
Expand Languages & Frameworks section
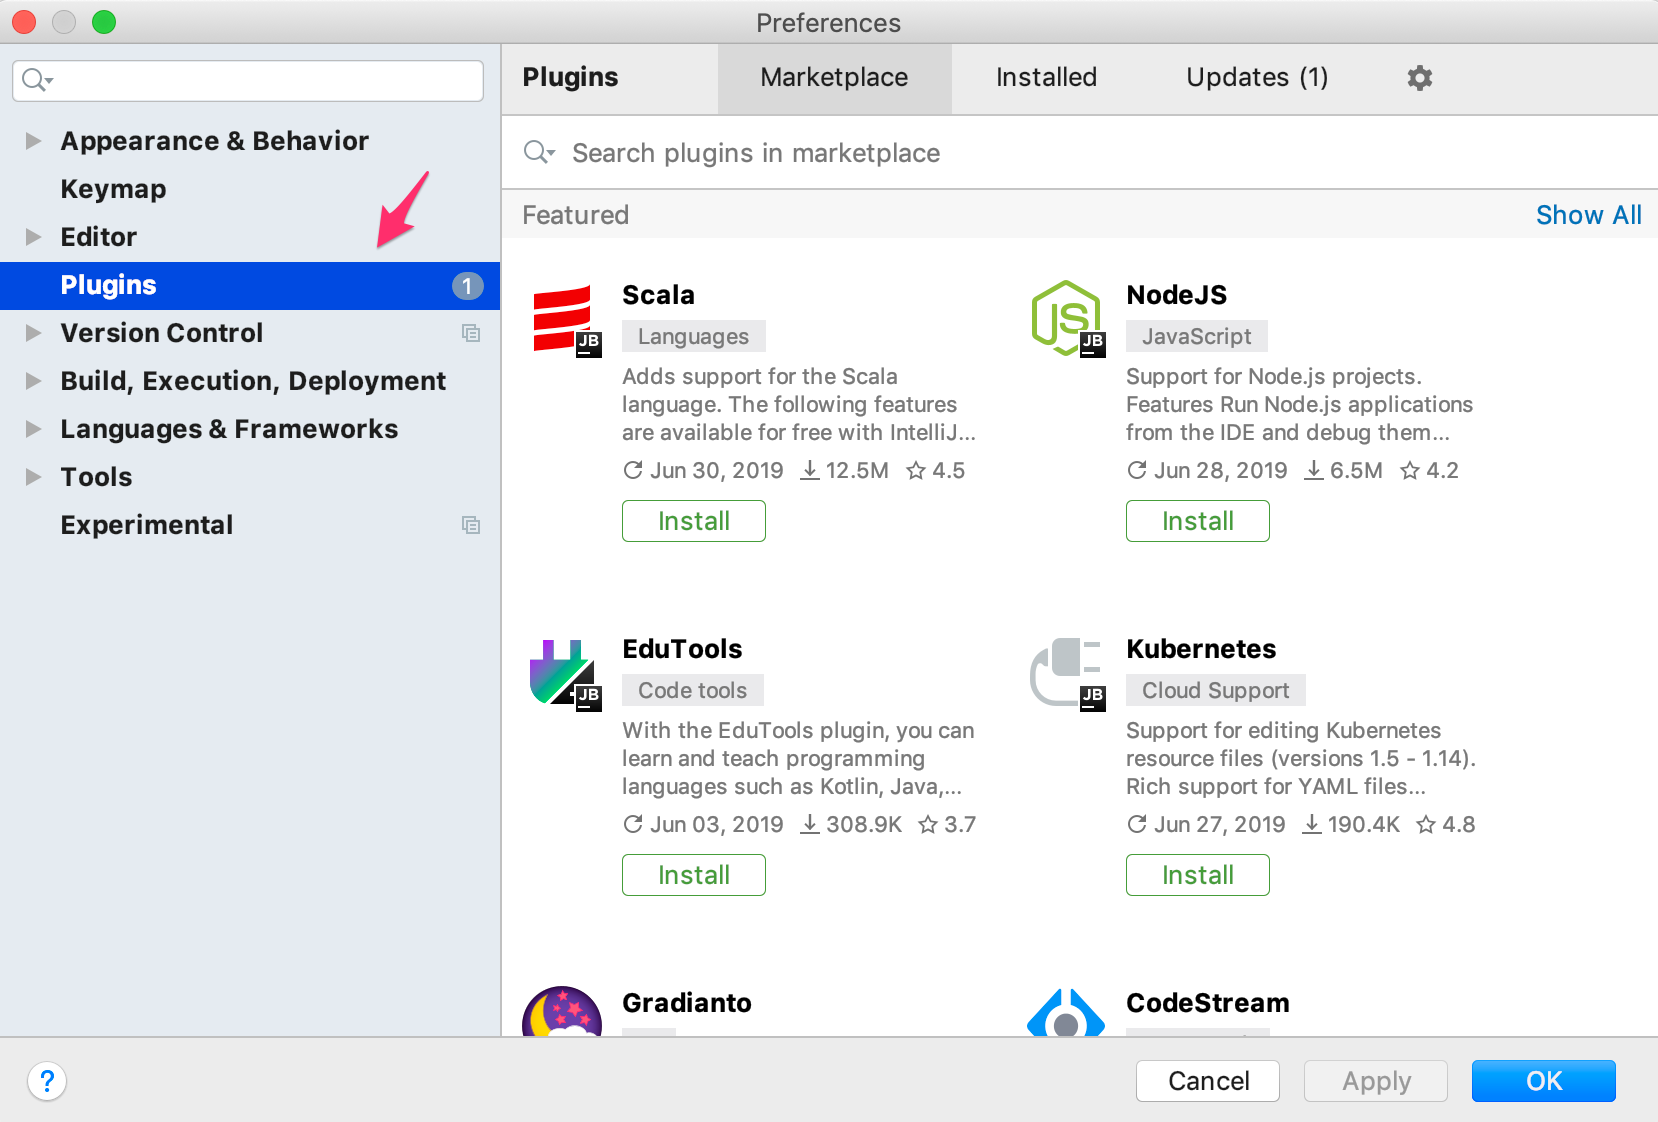pos(33,429)
